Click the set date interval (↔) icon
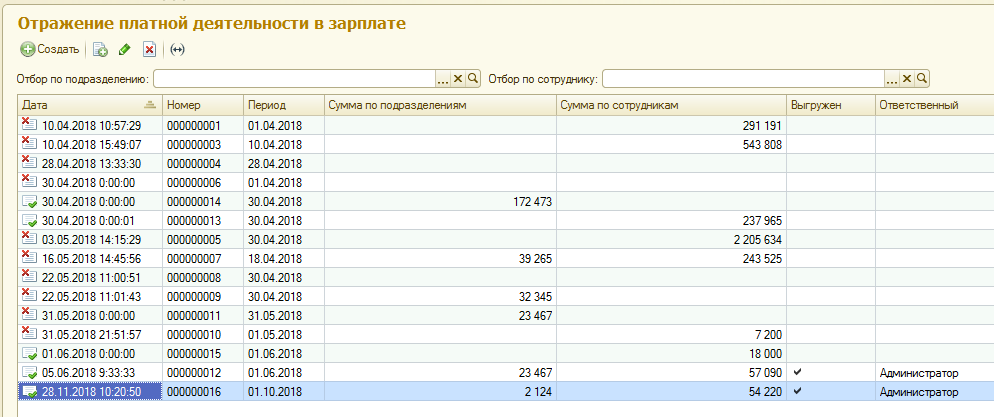Image resolution: width=994 pixels, height=417 pixels. click(x=178, y=49)
